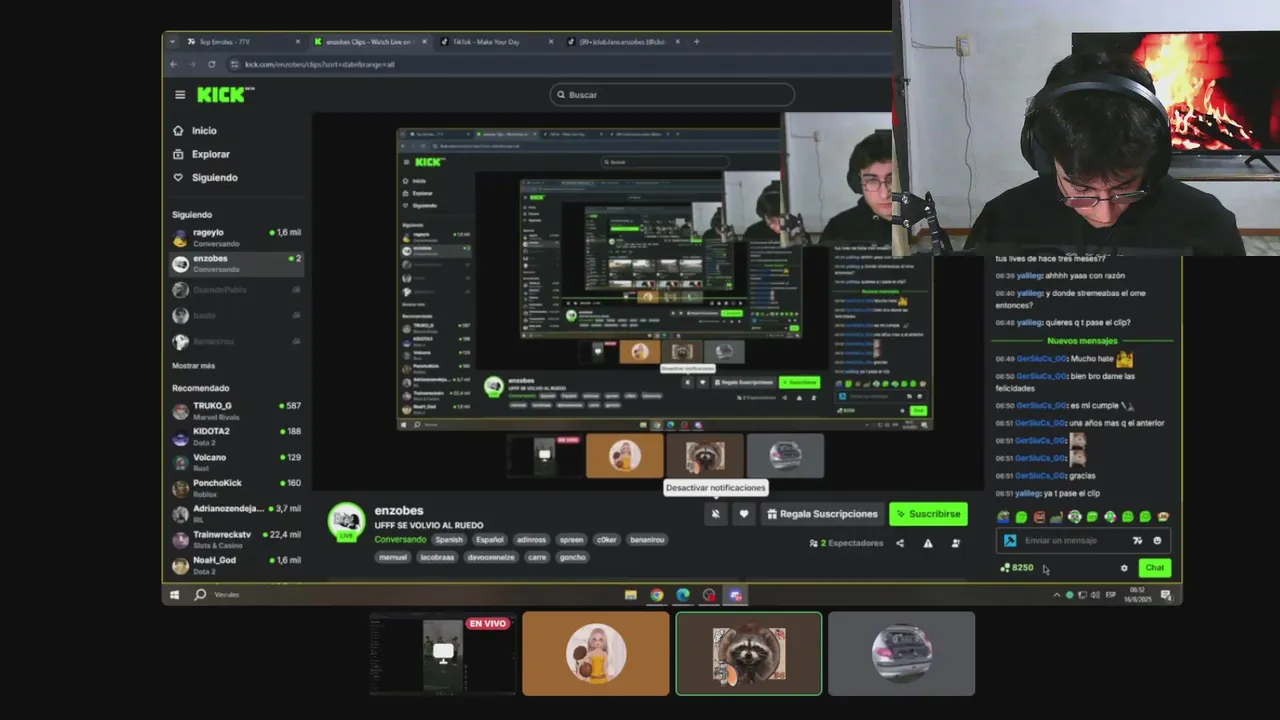The height and width of the screenshot is (720, 1280).
Task: Open the Kick hamburger menu
Action: pyautogui.click(x=180, y=95)
